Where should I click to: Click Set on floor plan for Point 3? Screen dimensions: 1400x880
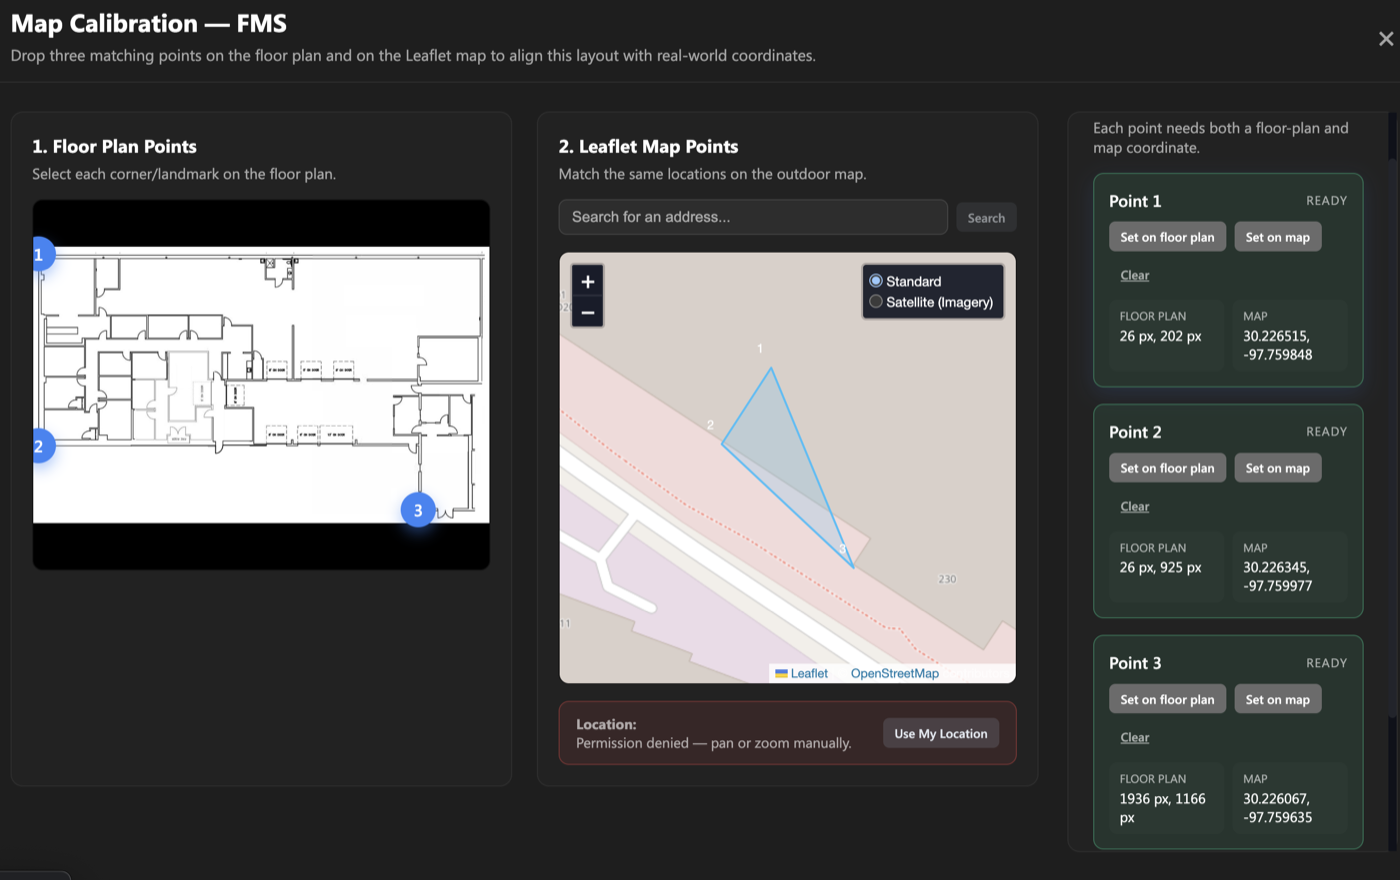coord(1167,698)
